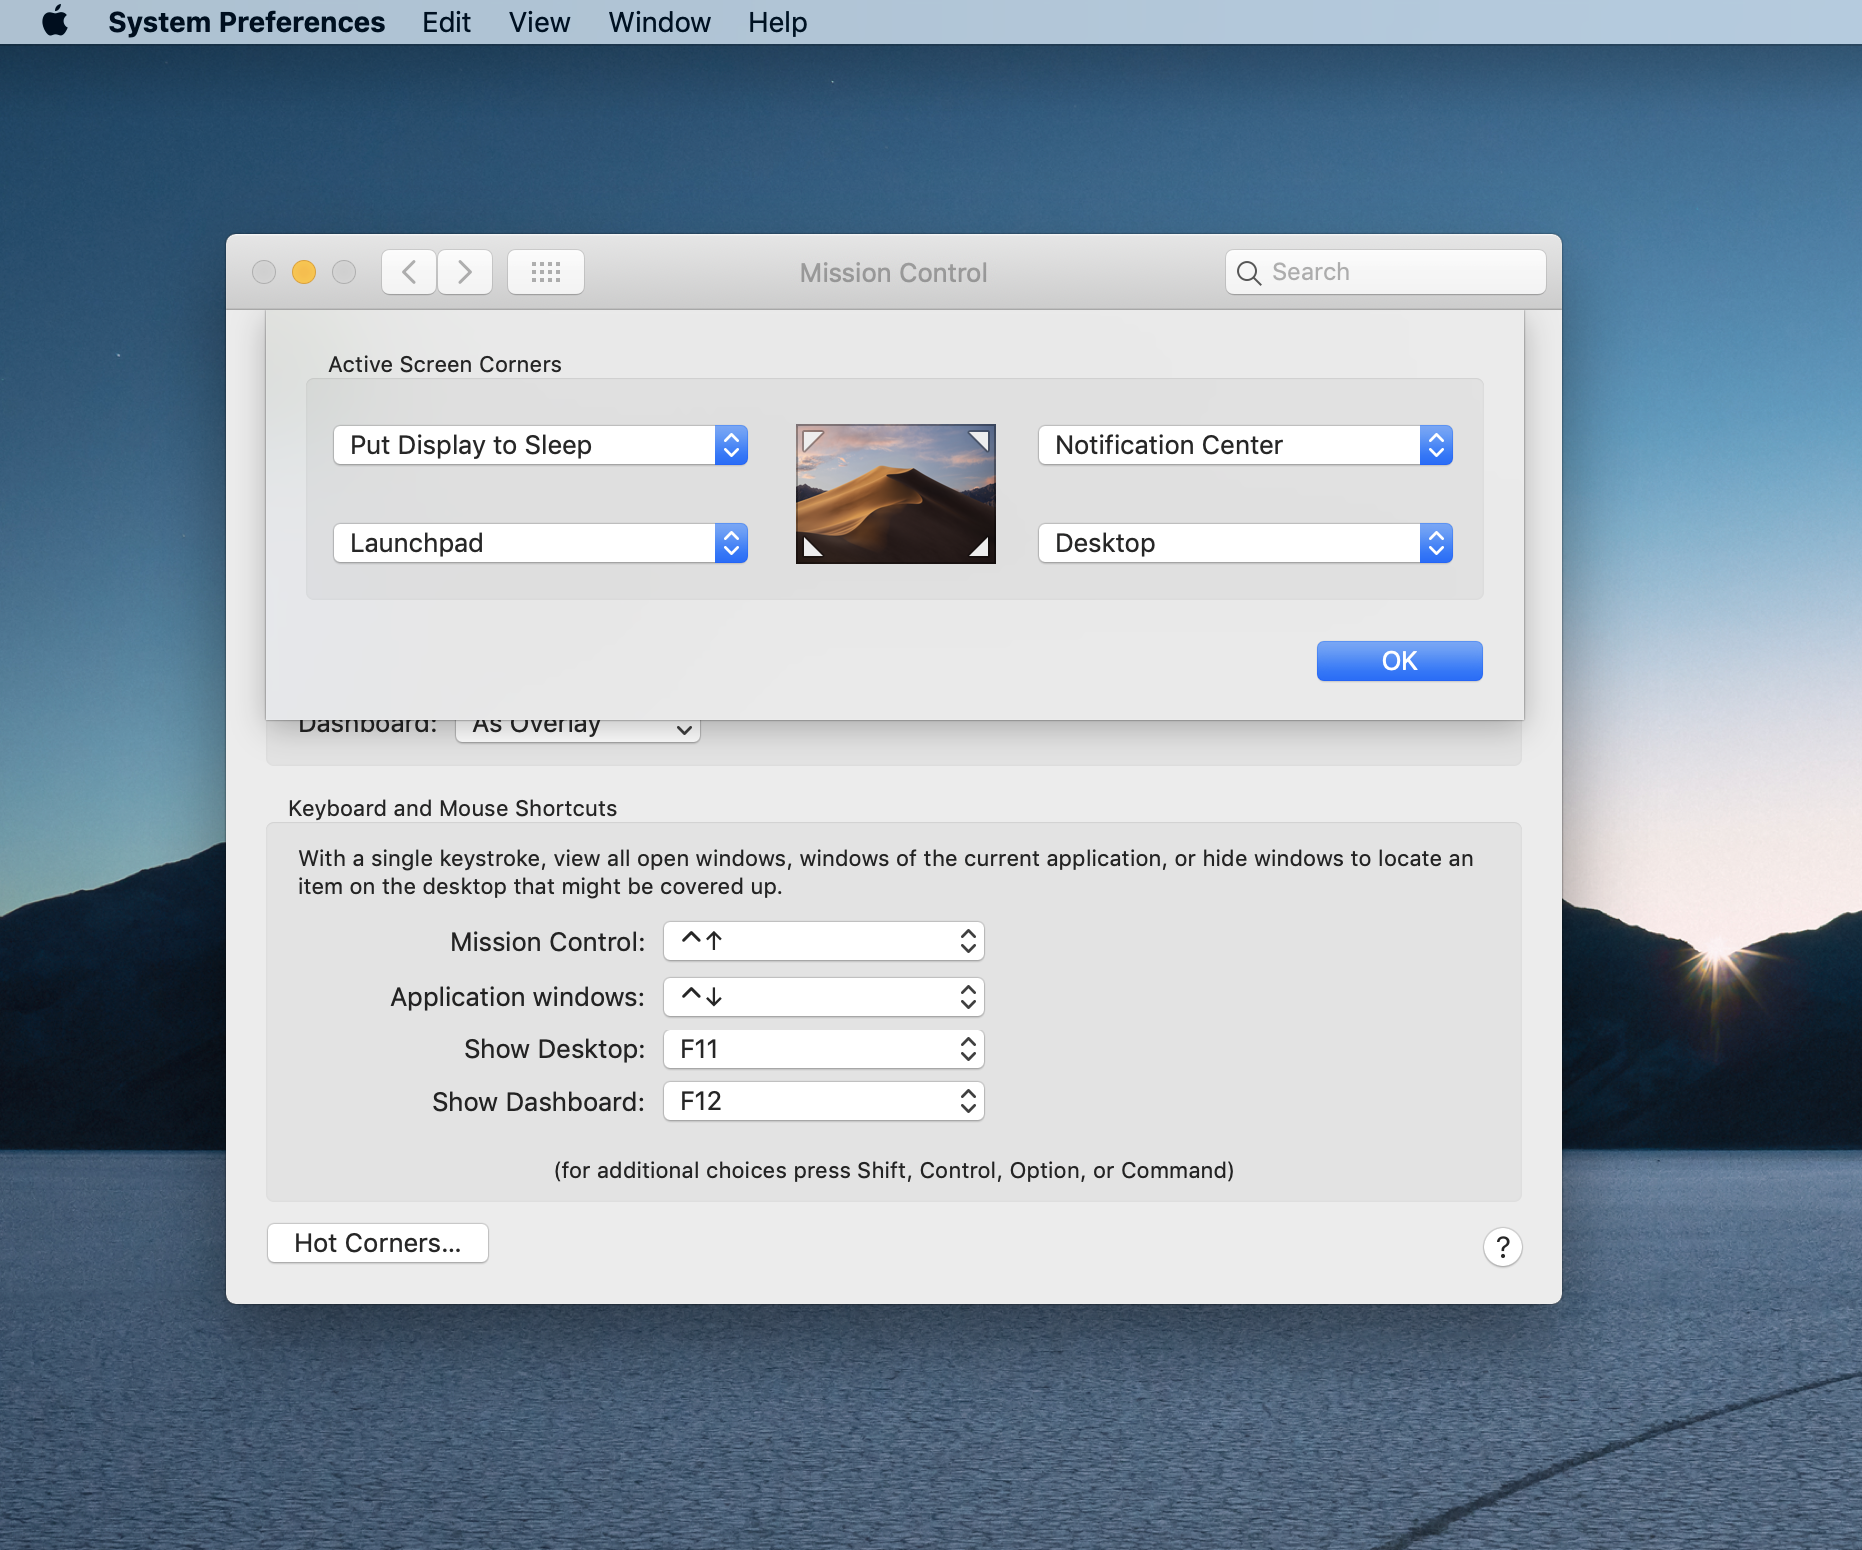This screenshot has height=1550, width=1862.
Task: Adjust the Show Dashboard F12 stepper
Action: 966,1100
